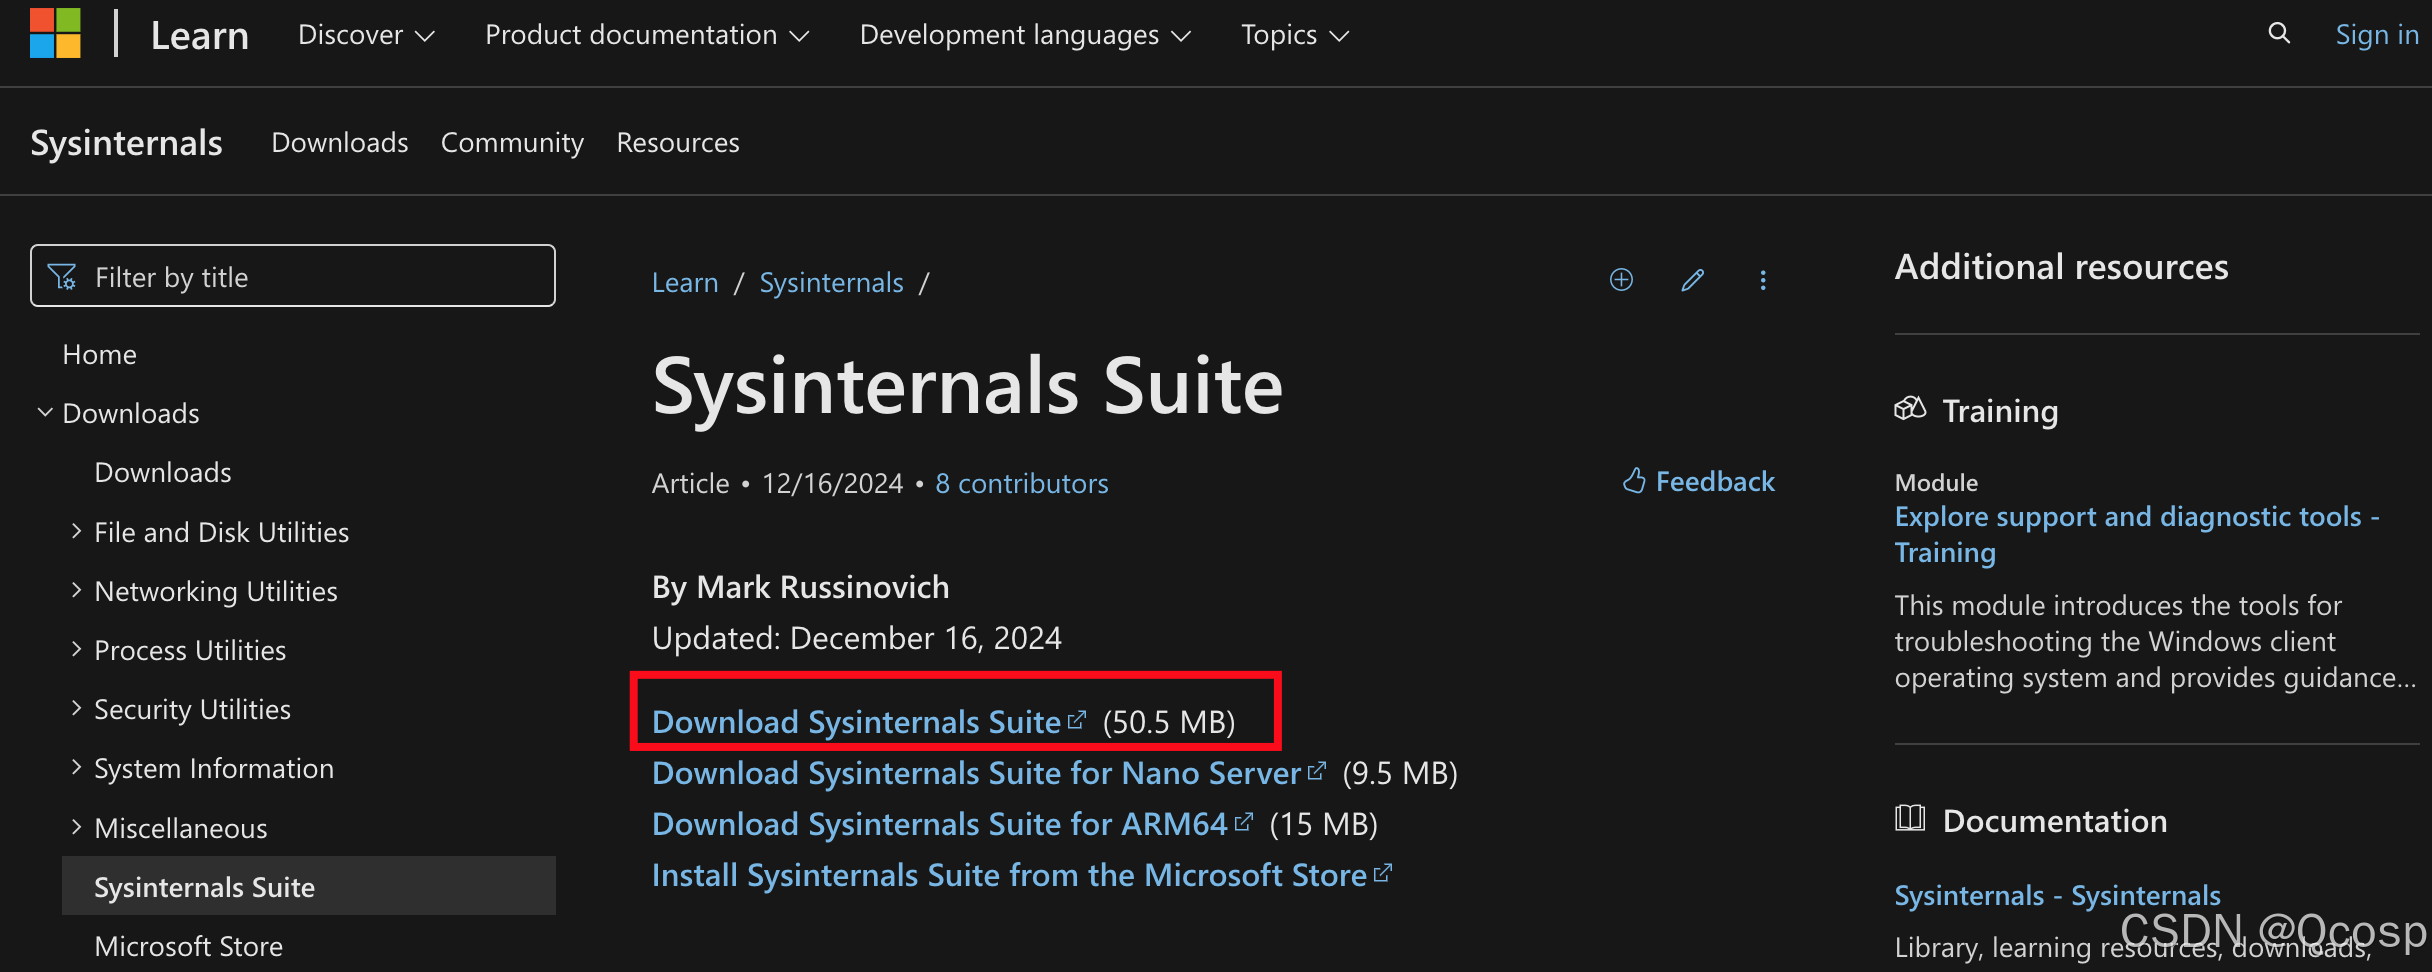This screenshot has width=2432, height=972.
Task: Open the more options vertical dots
Action: [1763, 280]
